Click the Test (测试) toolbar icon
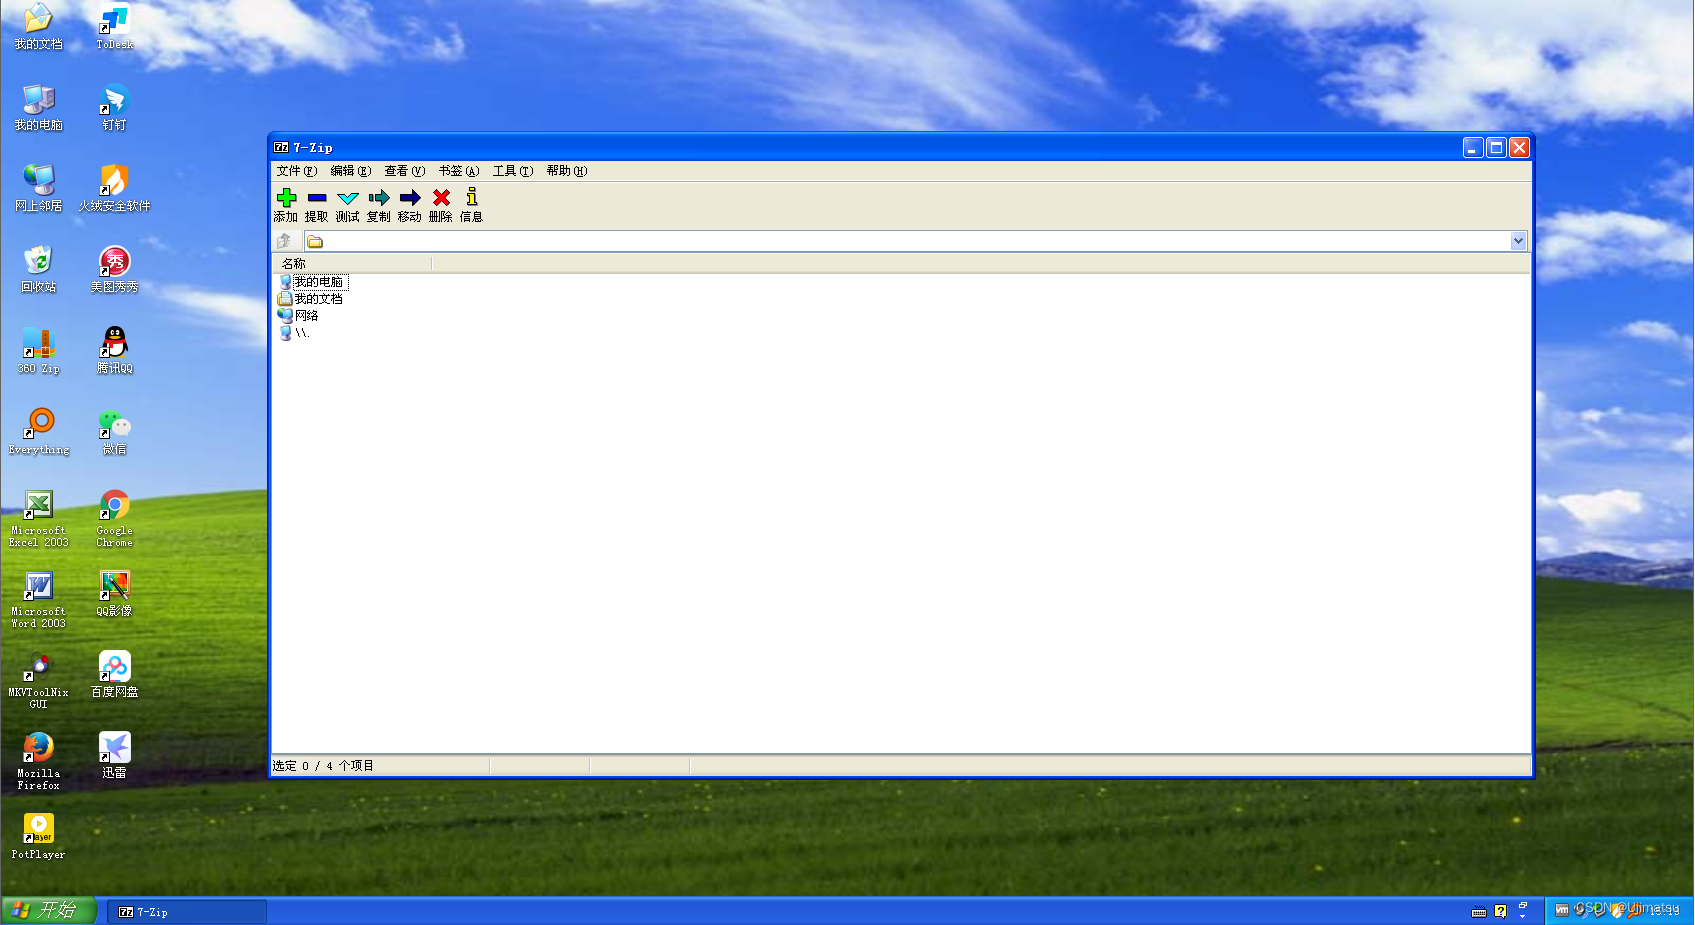This screenshot has width=1695, height=925. coord(348,198)
